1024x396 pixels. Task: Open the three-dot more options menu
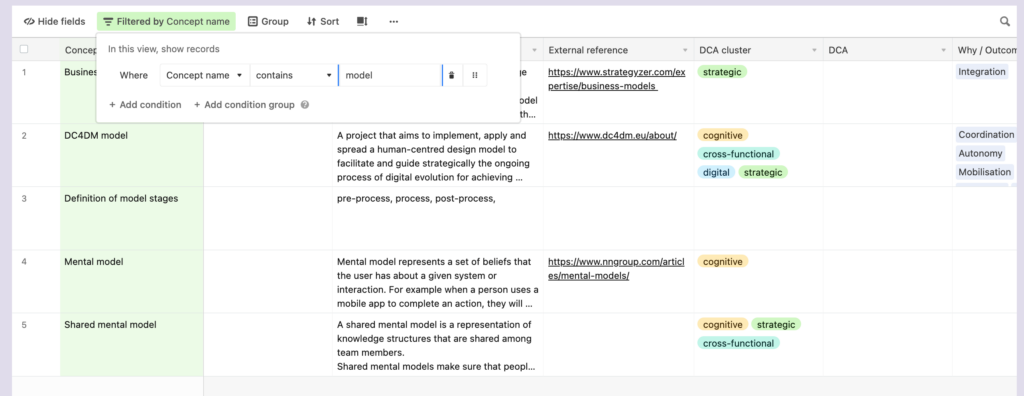393,22
